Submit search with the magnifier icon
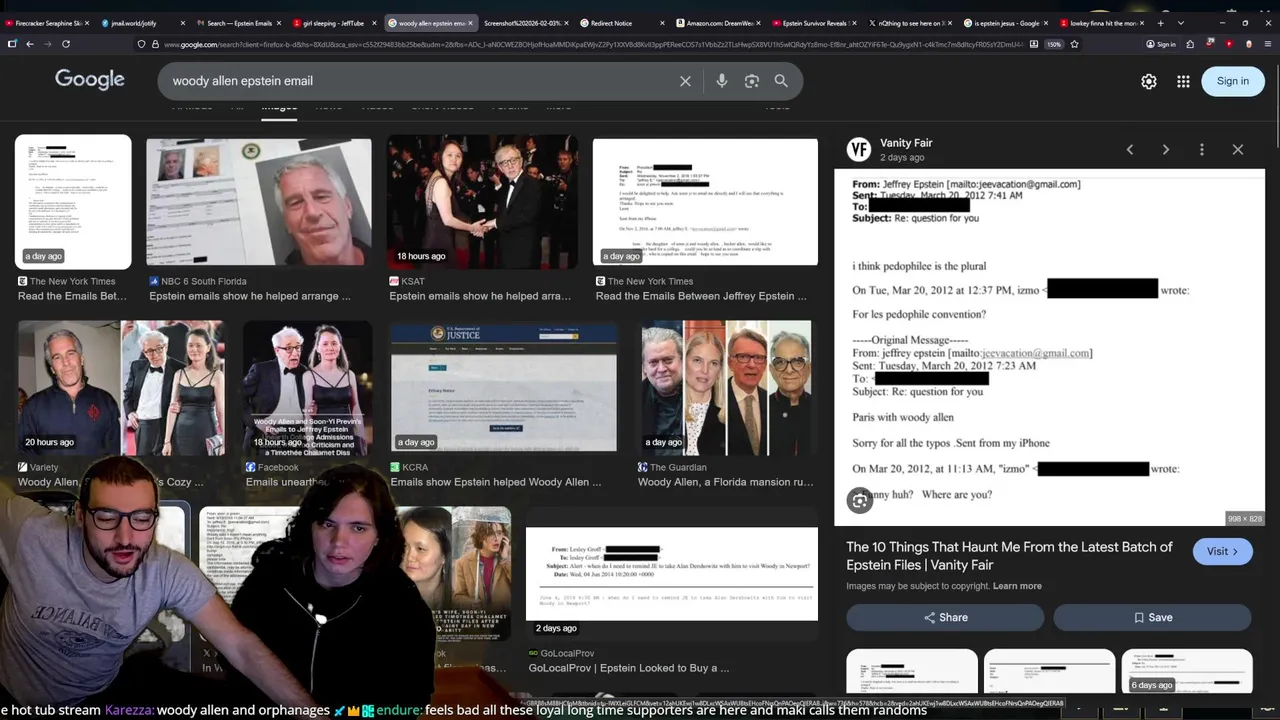Image resolution: width=1280 pixels, height=720 pixels. click(x=781, y=81)
